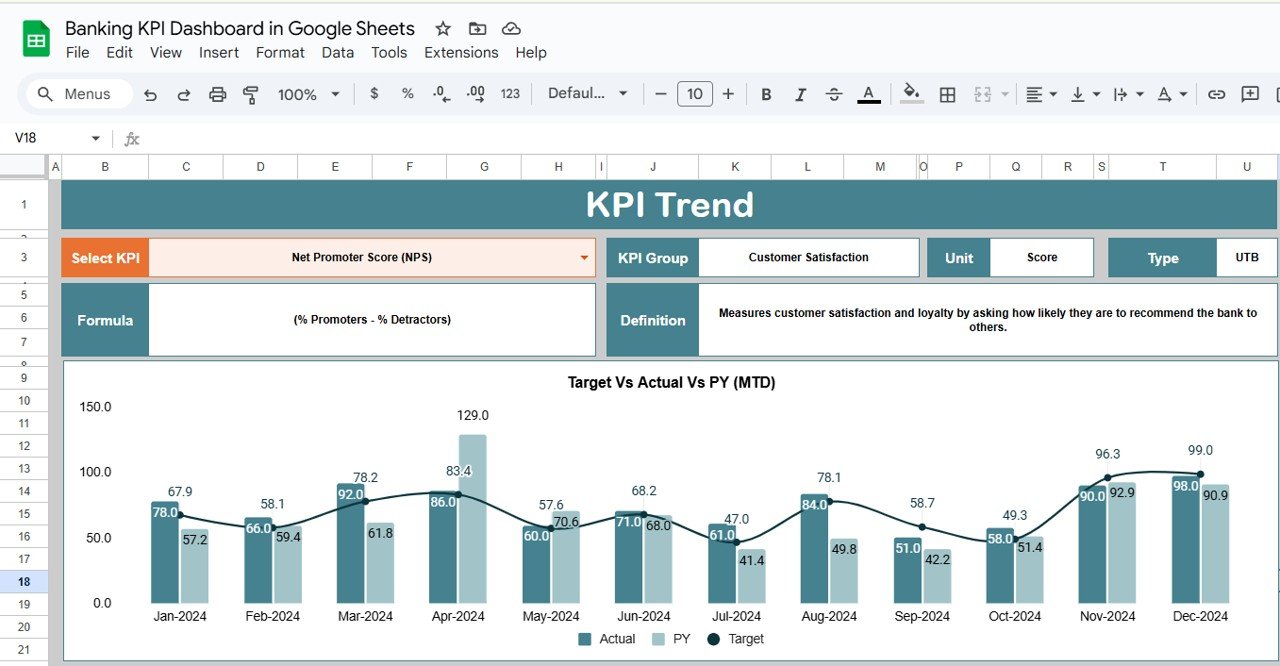Format as currency with dollar icon
Screen dimensions: 1280x666
coord(374,93)
